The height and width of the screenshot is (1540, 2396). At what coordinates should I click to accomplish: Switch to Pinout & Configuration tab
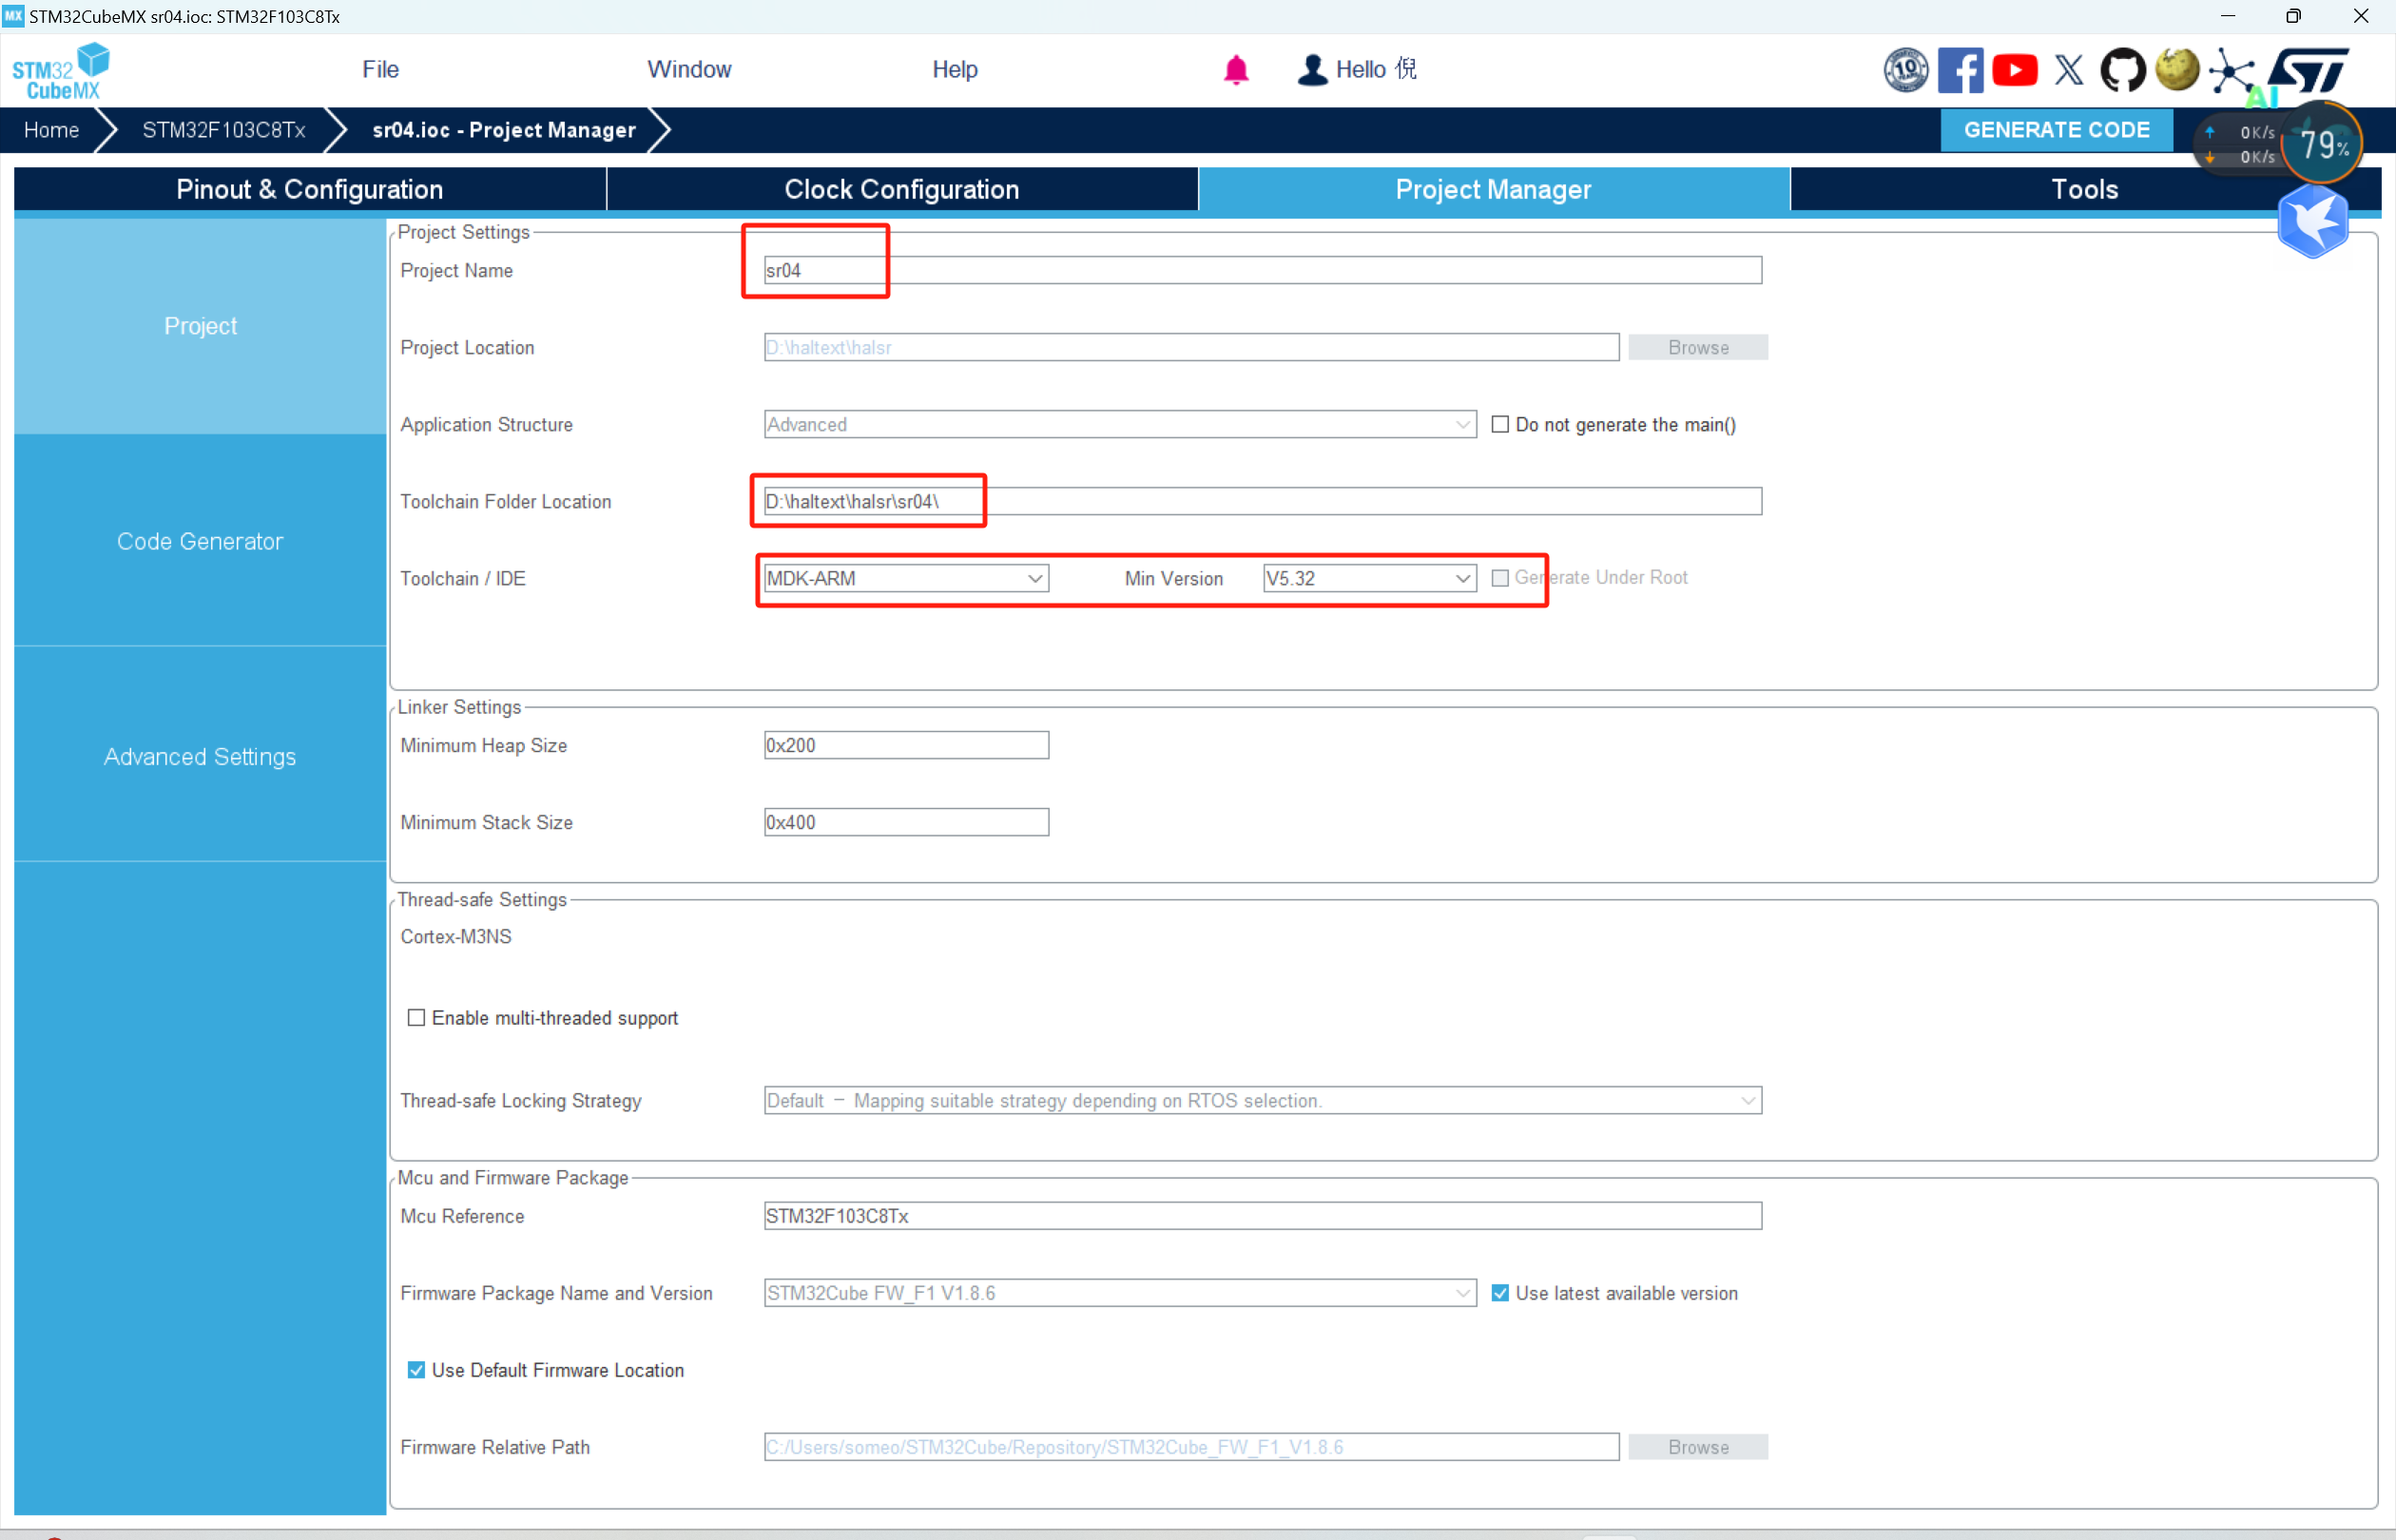[309, 189]
